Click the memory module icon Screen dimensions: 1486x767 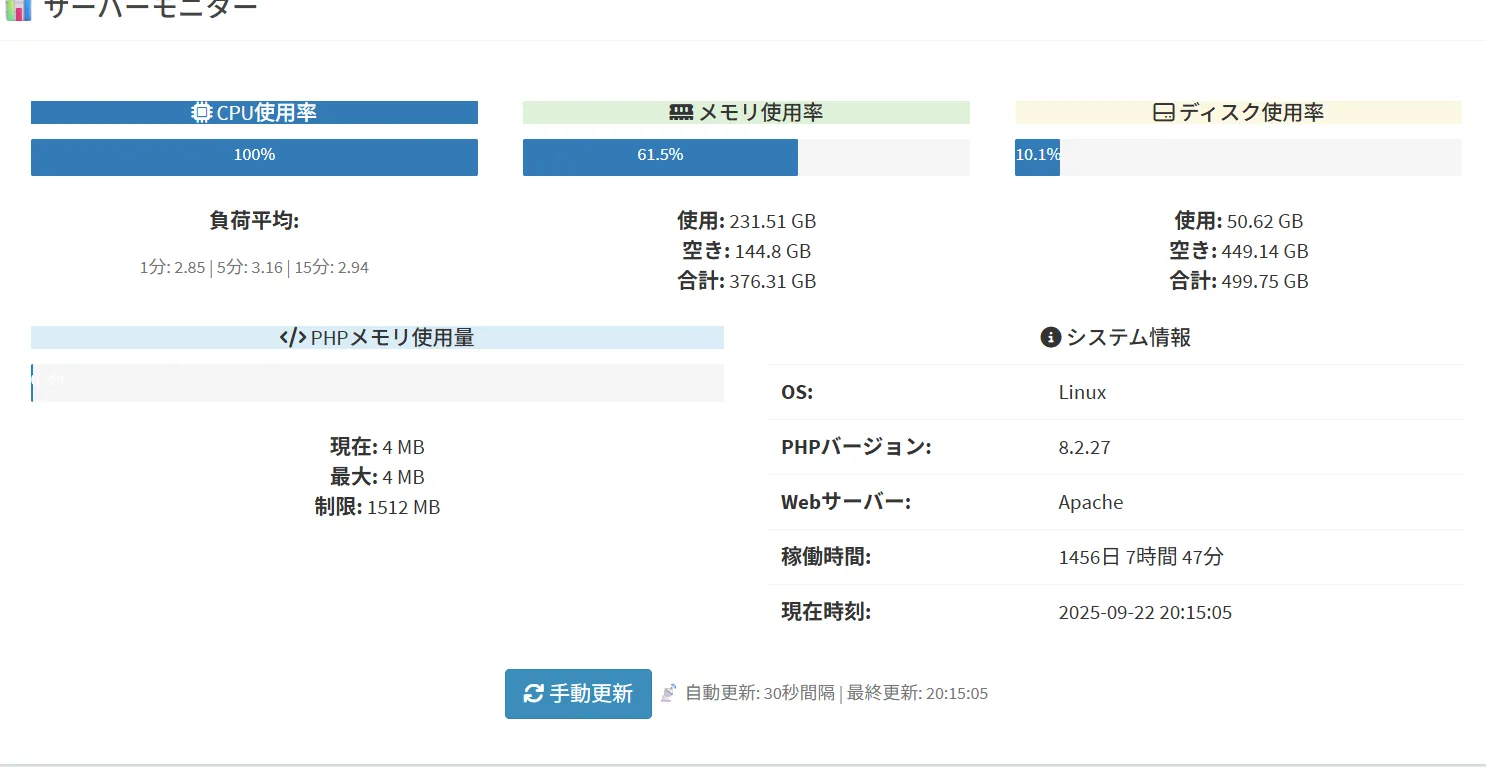[681, 113]
